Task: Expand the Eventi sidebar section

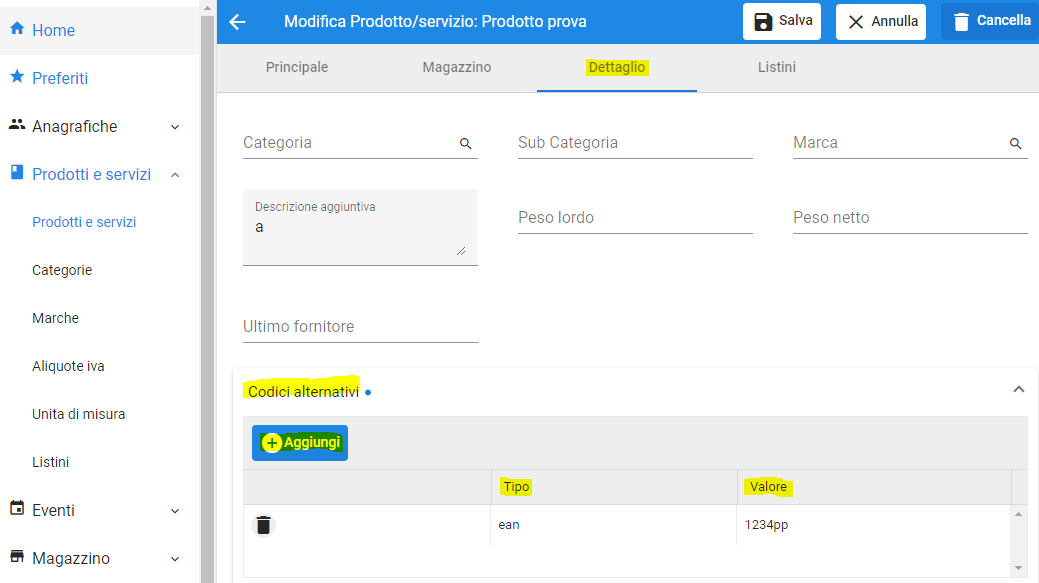Action: click(x=175, y=511)
